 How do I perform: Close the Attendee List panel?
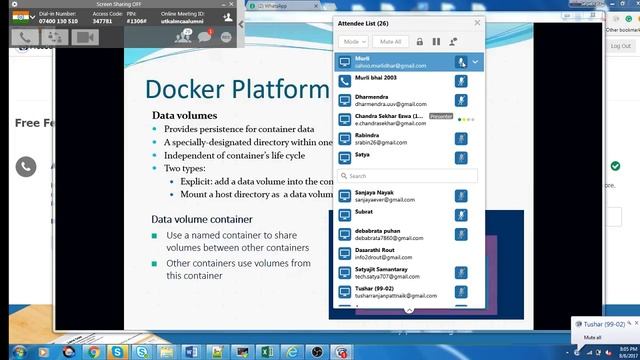coord(477,23)
